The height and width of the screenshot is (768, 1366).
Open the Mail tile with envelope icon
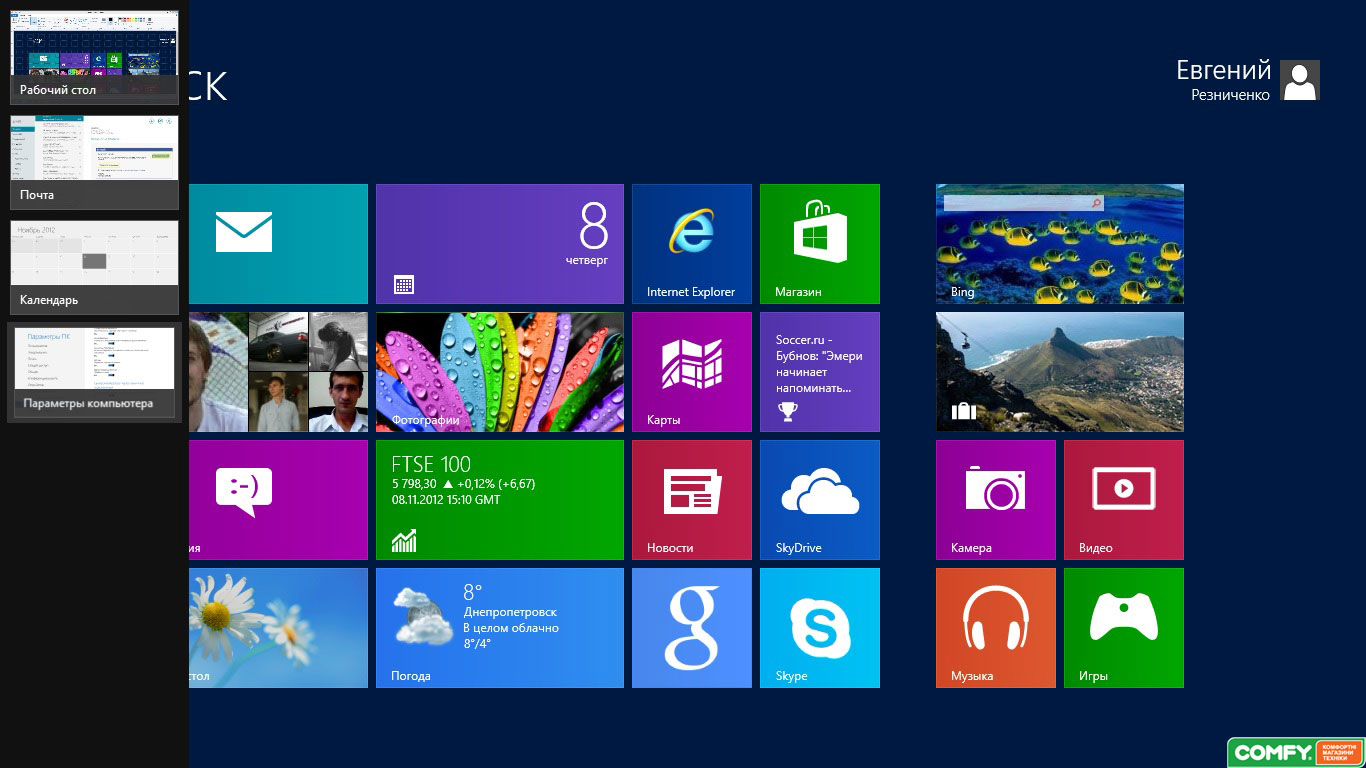point(278,244)
